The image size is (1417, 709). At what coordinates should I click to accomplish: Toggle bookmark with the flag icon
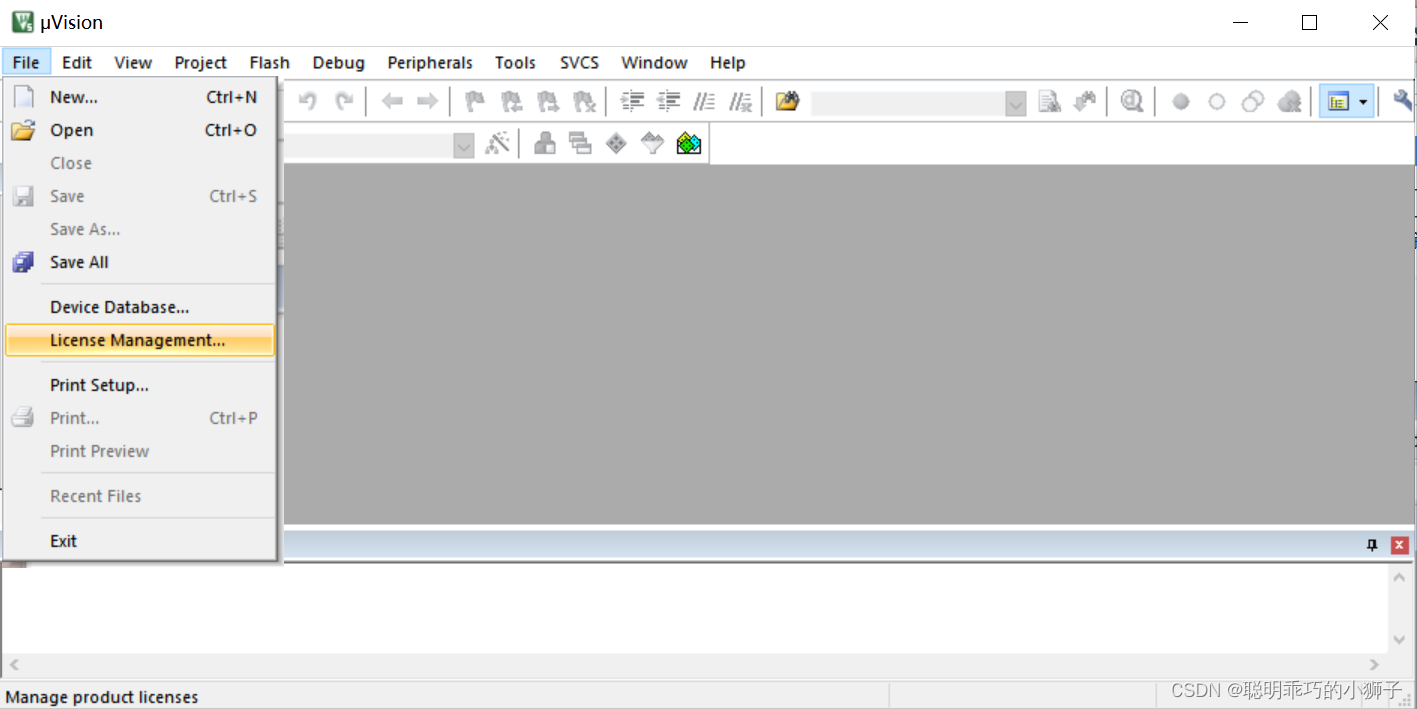pyautogui.click(x=475, y=101)
